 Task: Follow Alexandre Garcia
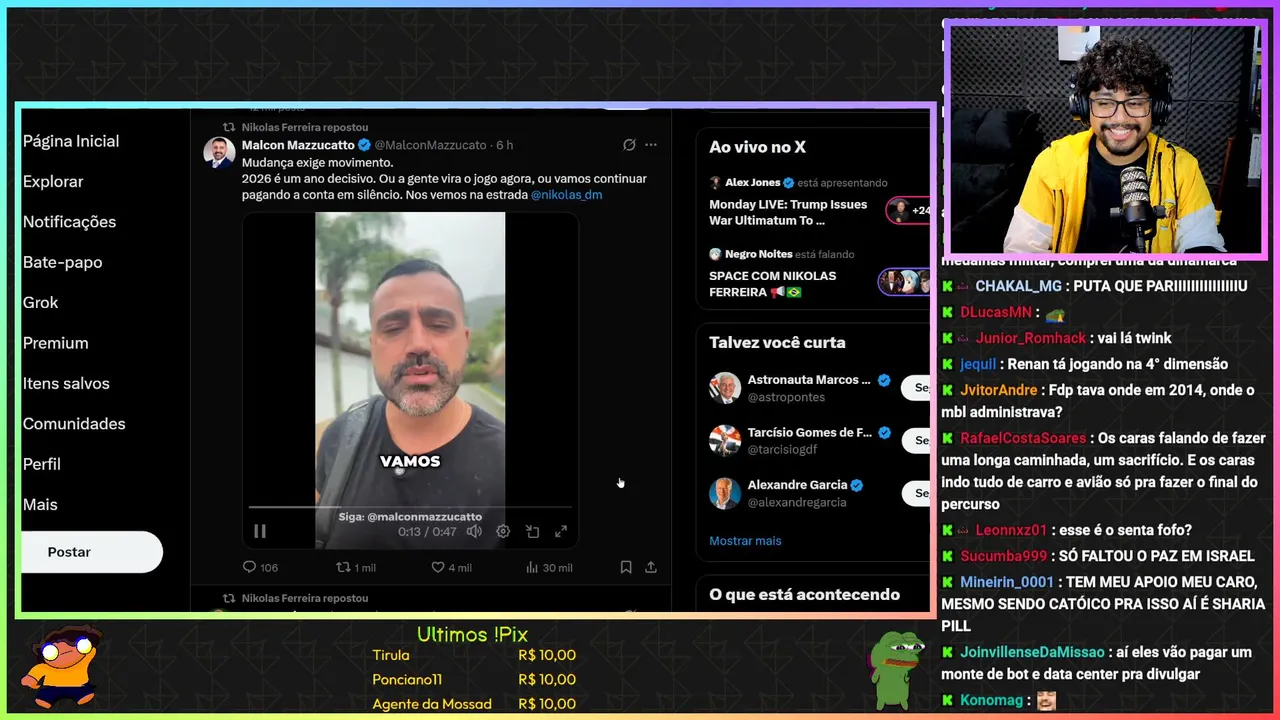(x=914, y=493)
